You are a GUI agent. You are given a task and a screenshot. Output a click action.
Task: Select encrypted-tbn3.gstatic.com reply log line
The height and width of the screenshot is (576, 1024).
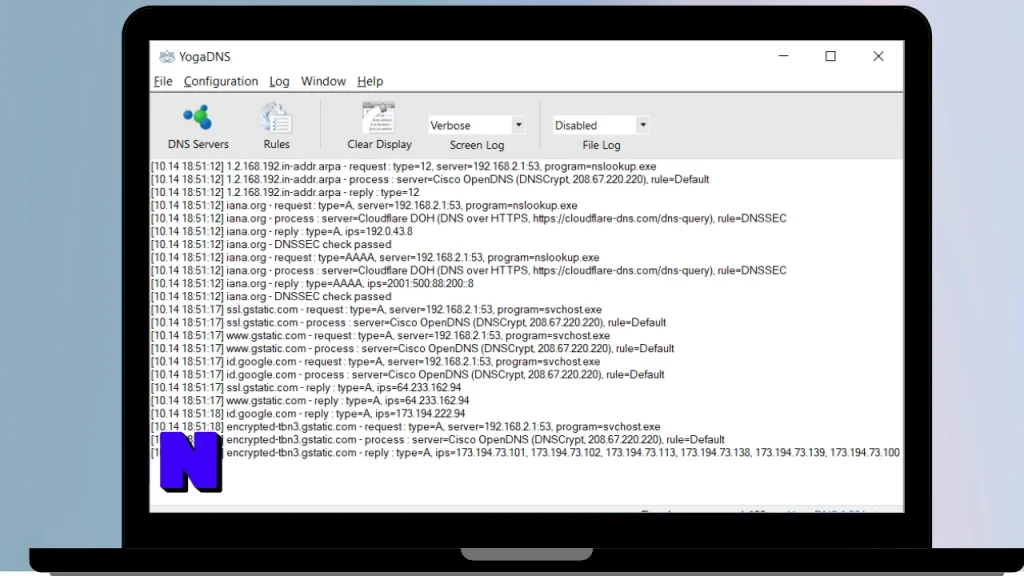point(525,453)
